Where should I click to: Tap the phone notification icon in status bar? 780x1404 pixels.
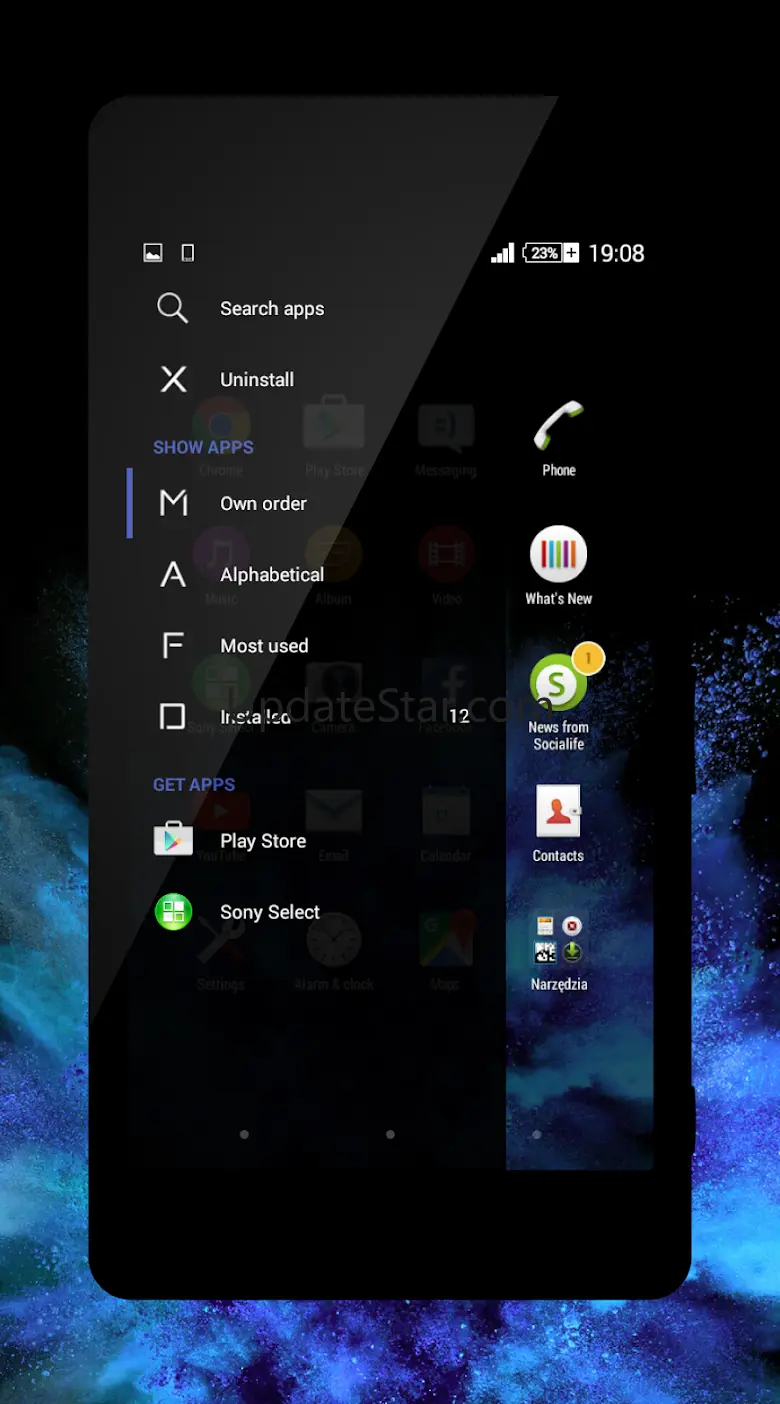coord(187,253)
